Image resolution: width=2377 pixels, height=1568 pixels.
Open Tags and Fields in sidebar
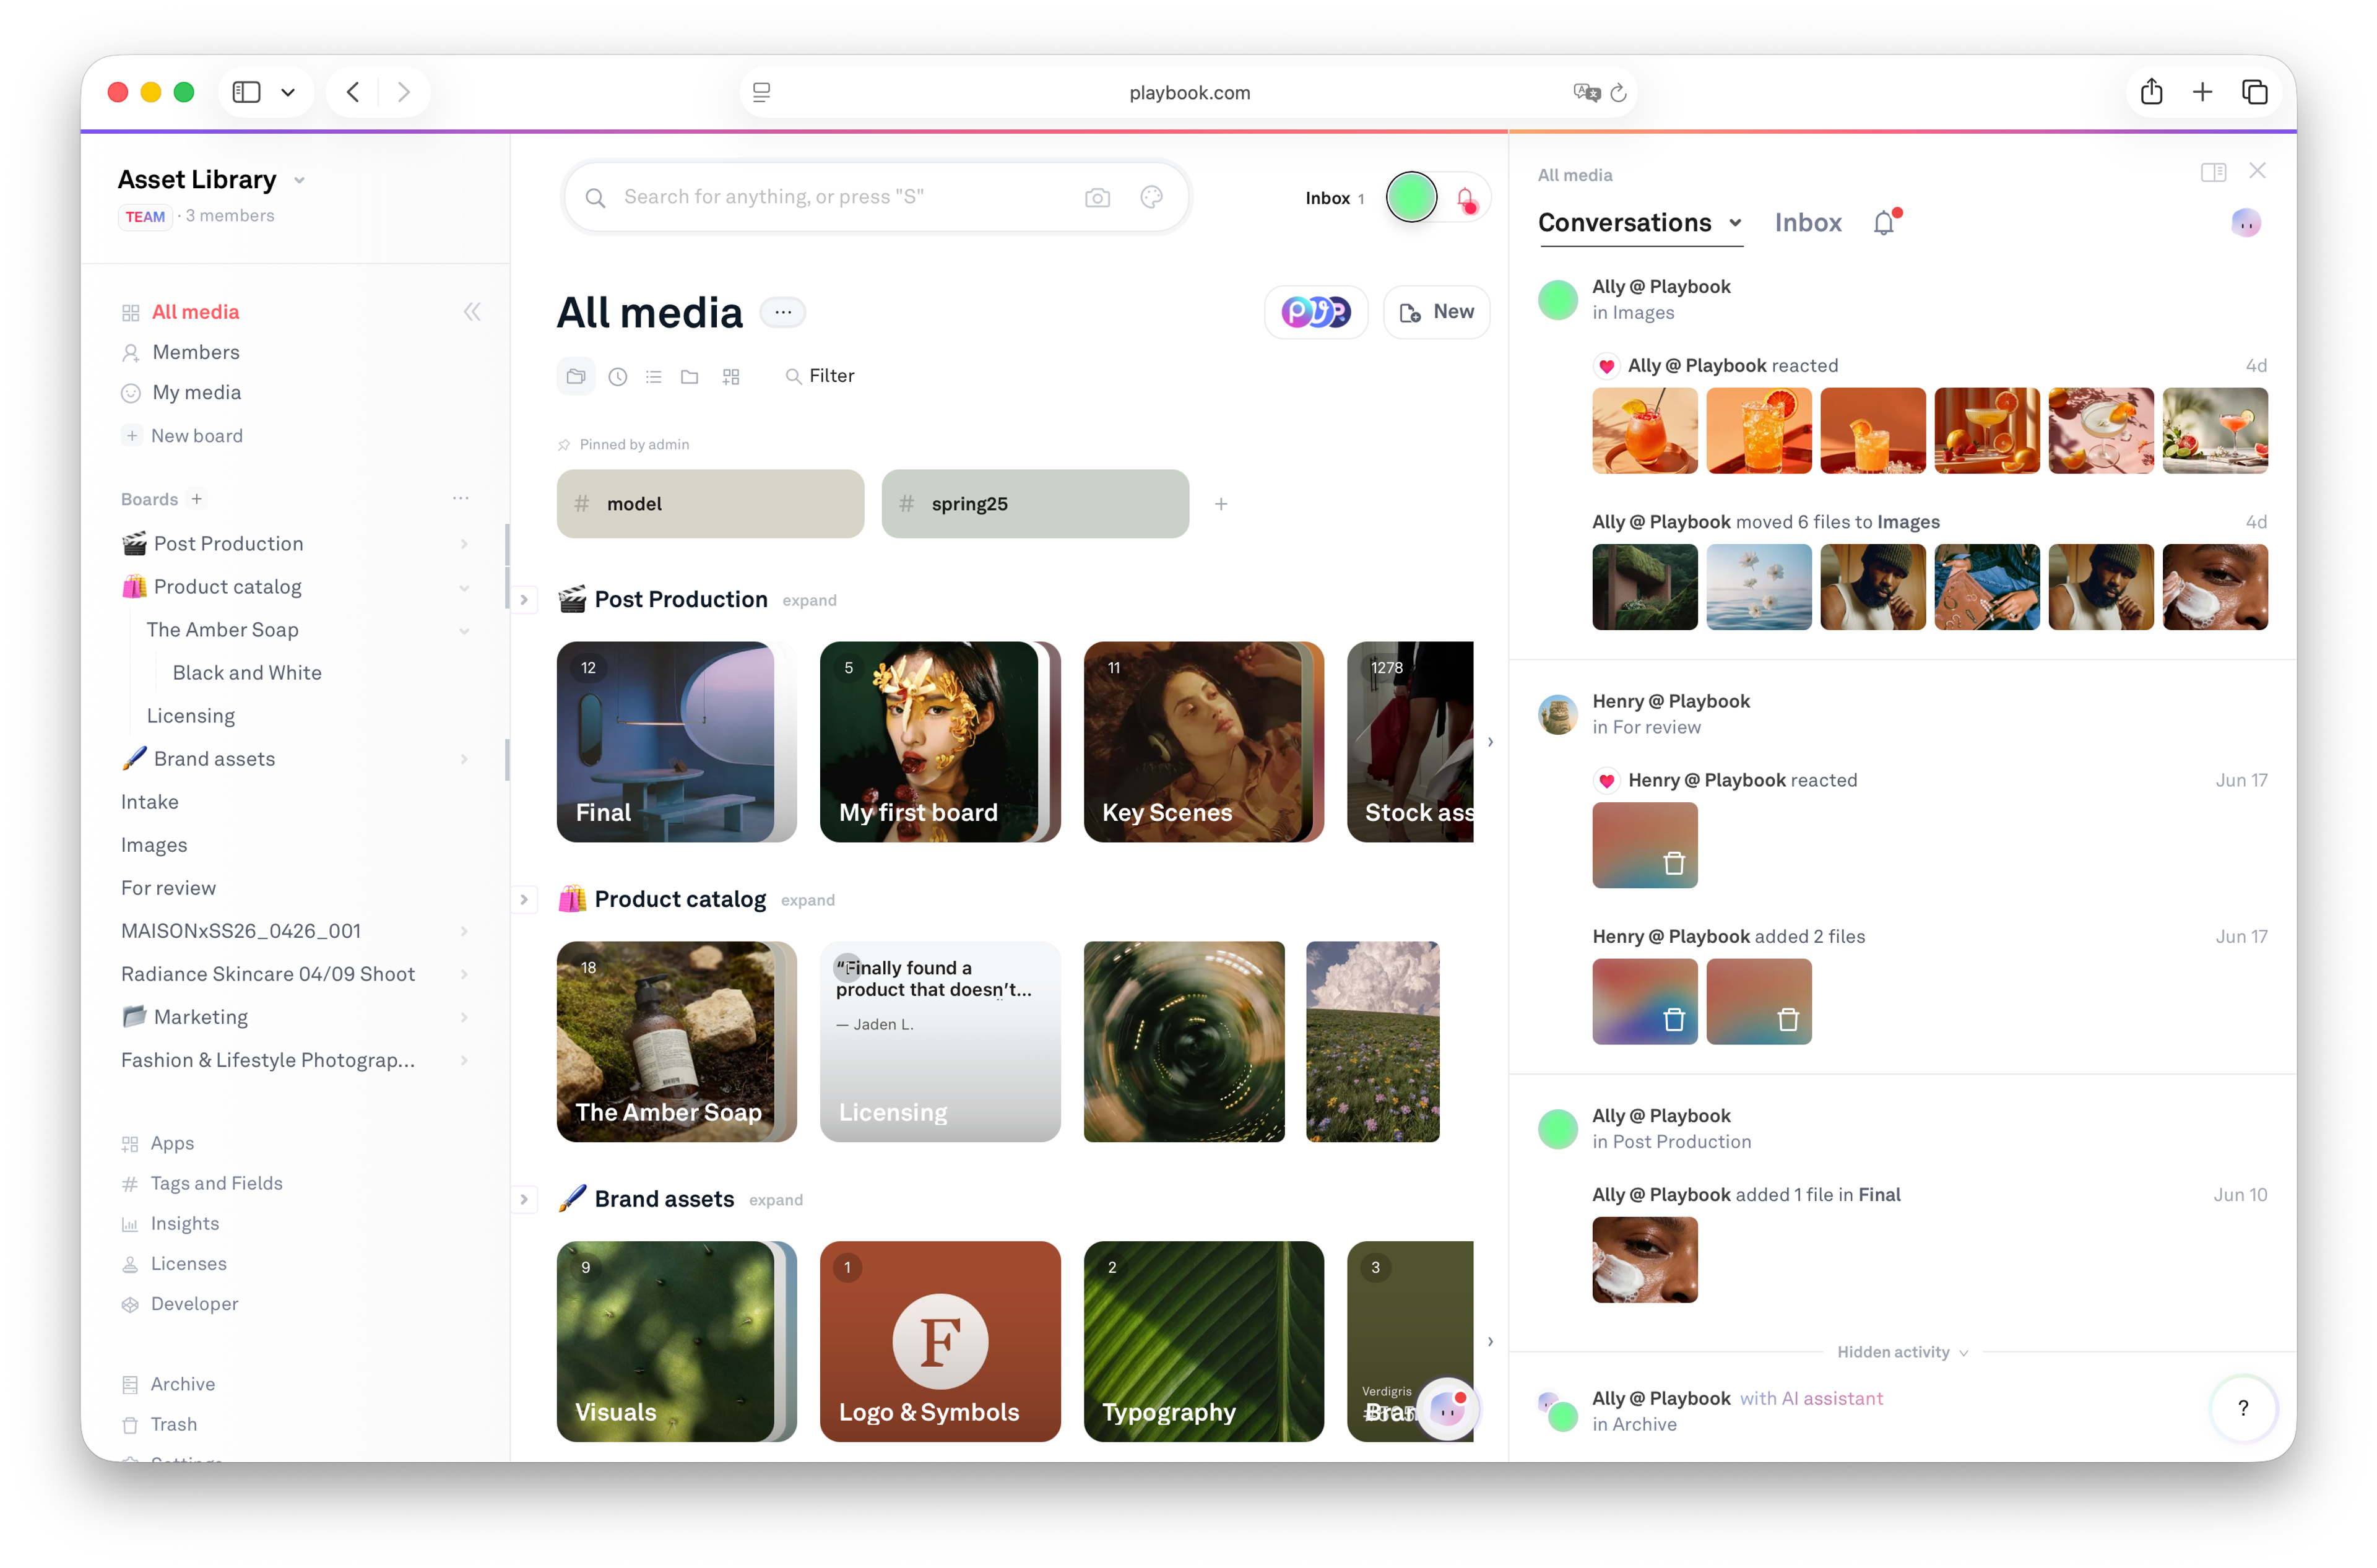coord(216,1183)
